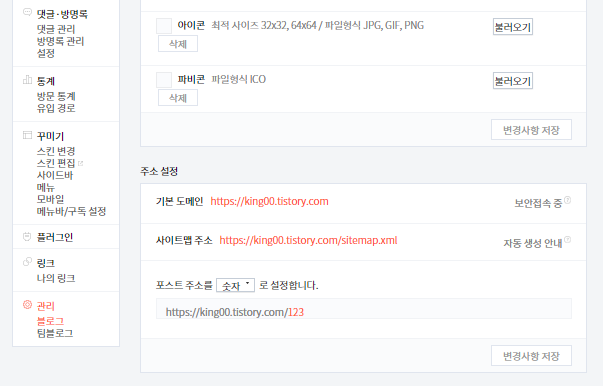Open 설정 under 댓글·방명록
The image size is (603, 386).
[x=46, y=53]
